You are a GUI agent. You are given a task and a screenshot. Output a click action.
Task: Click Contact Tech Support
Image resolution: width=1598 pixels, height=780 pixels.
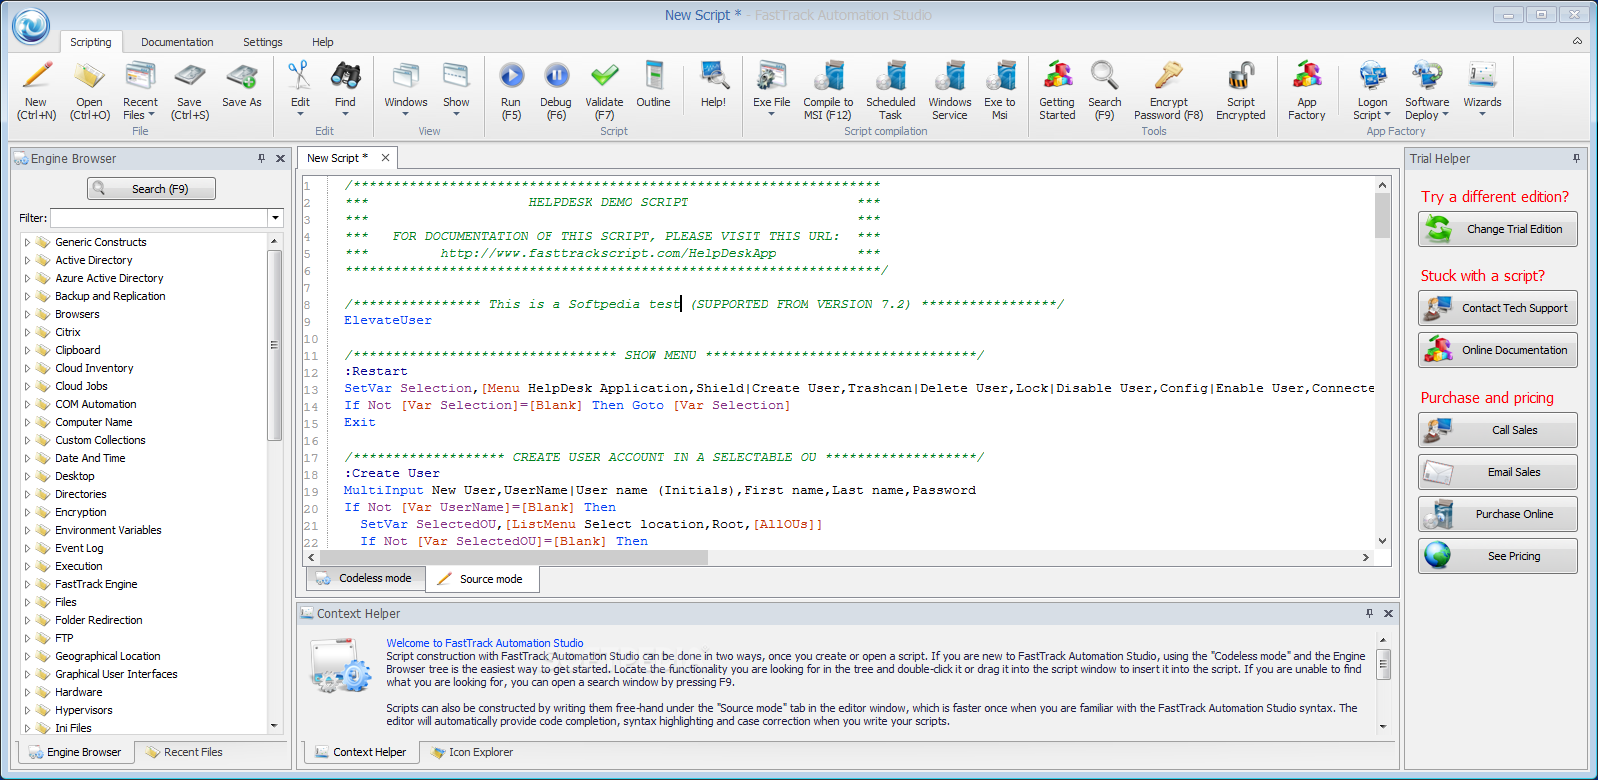coord(1497,308)
